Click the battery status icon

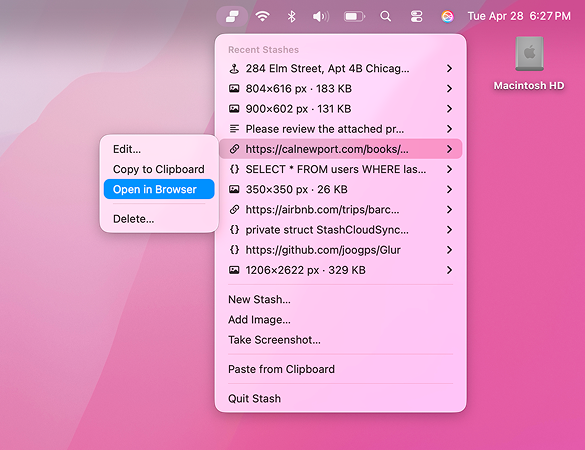pos(354,16)
